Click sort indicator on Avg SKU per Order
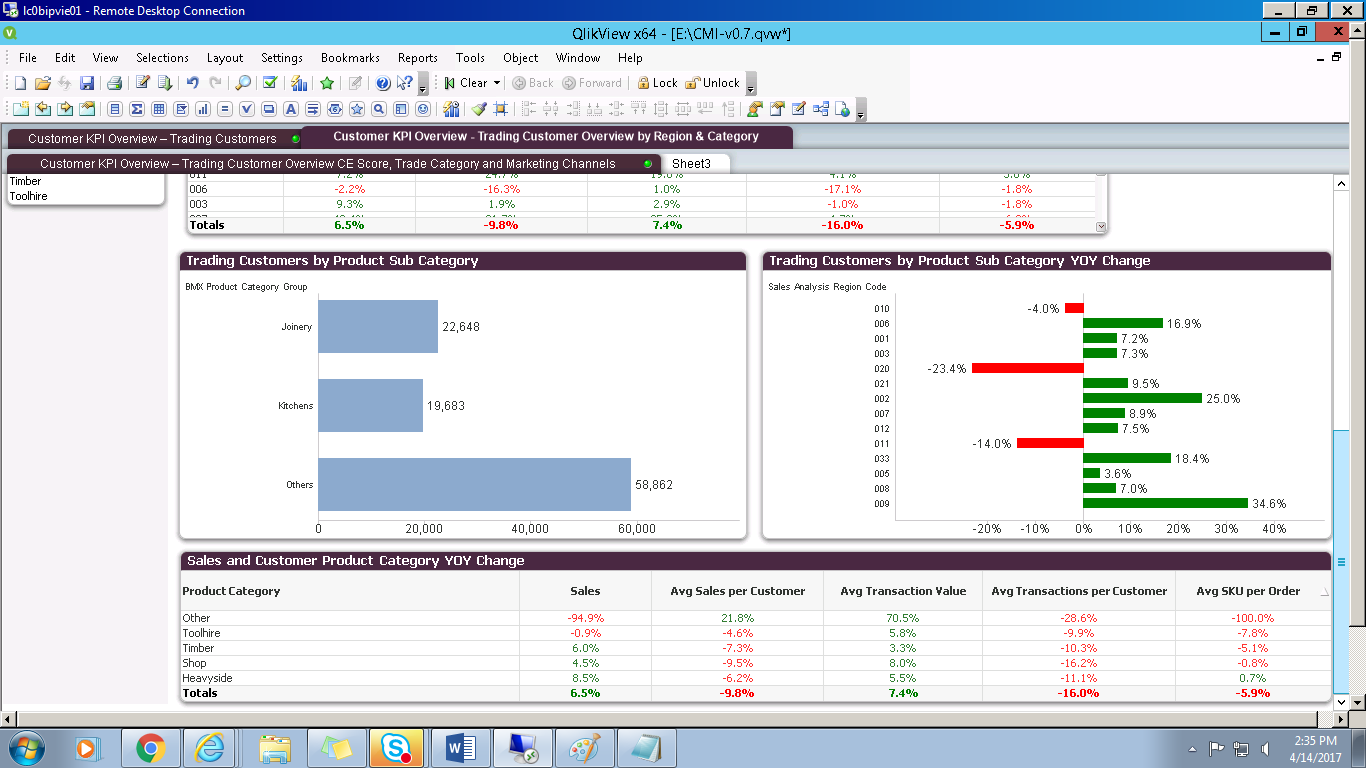 click(1325, 591)
